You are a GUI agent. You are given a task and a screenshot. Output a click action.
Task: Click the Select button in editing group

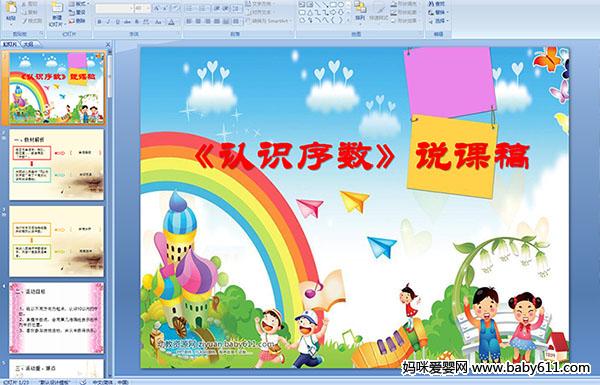coord(439,21)
